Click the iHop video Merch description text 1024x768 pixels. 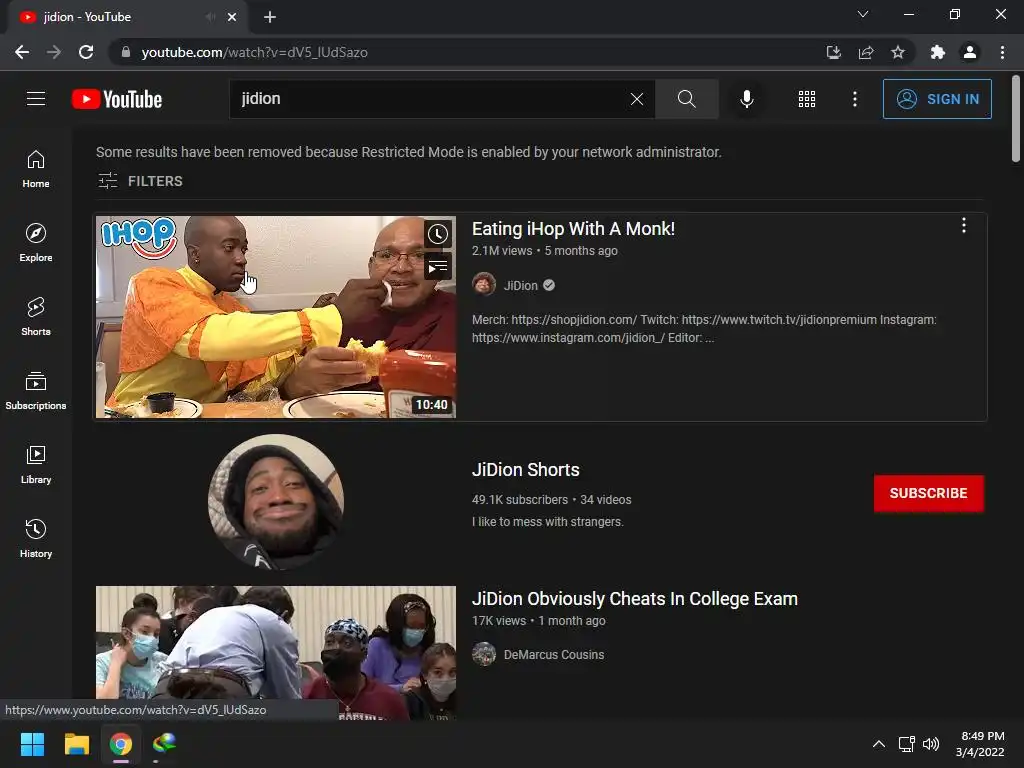point(704,328)
